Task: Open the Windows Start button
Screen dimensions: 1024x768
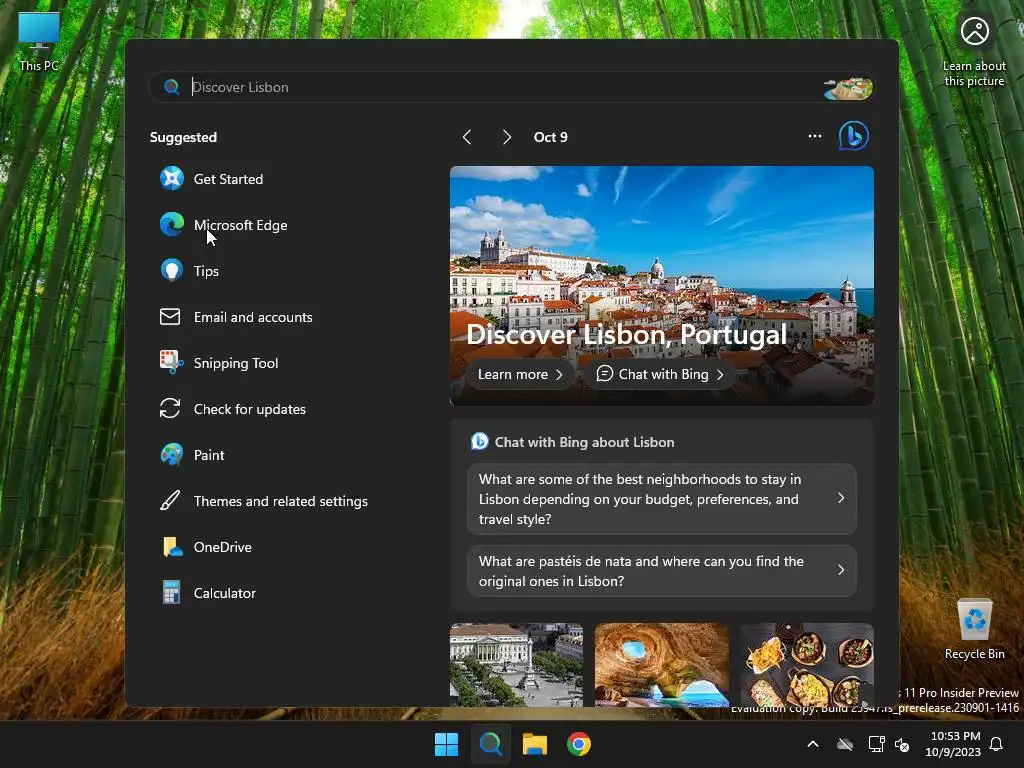Action: [447, 744]
